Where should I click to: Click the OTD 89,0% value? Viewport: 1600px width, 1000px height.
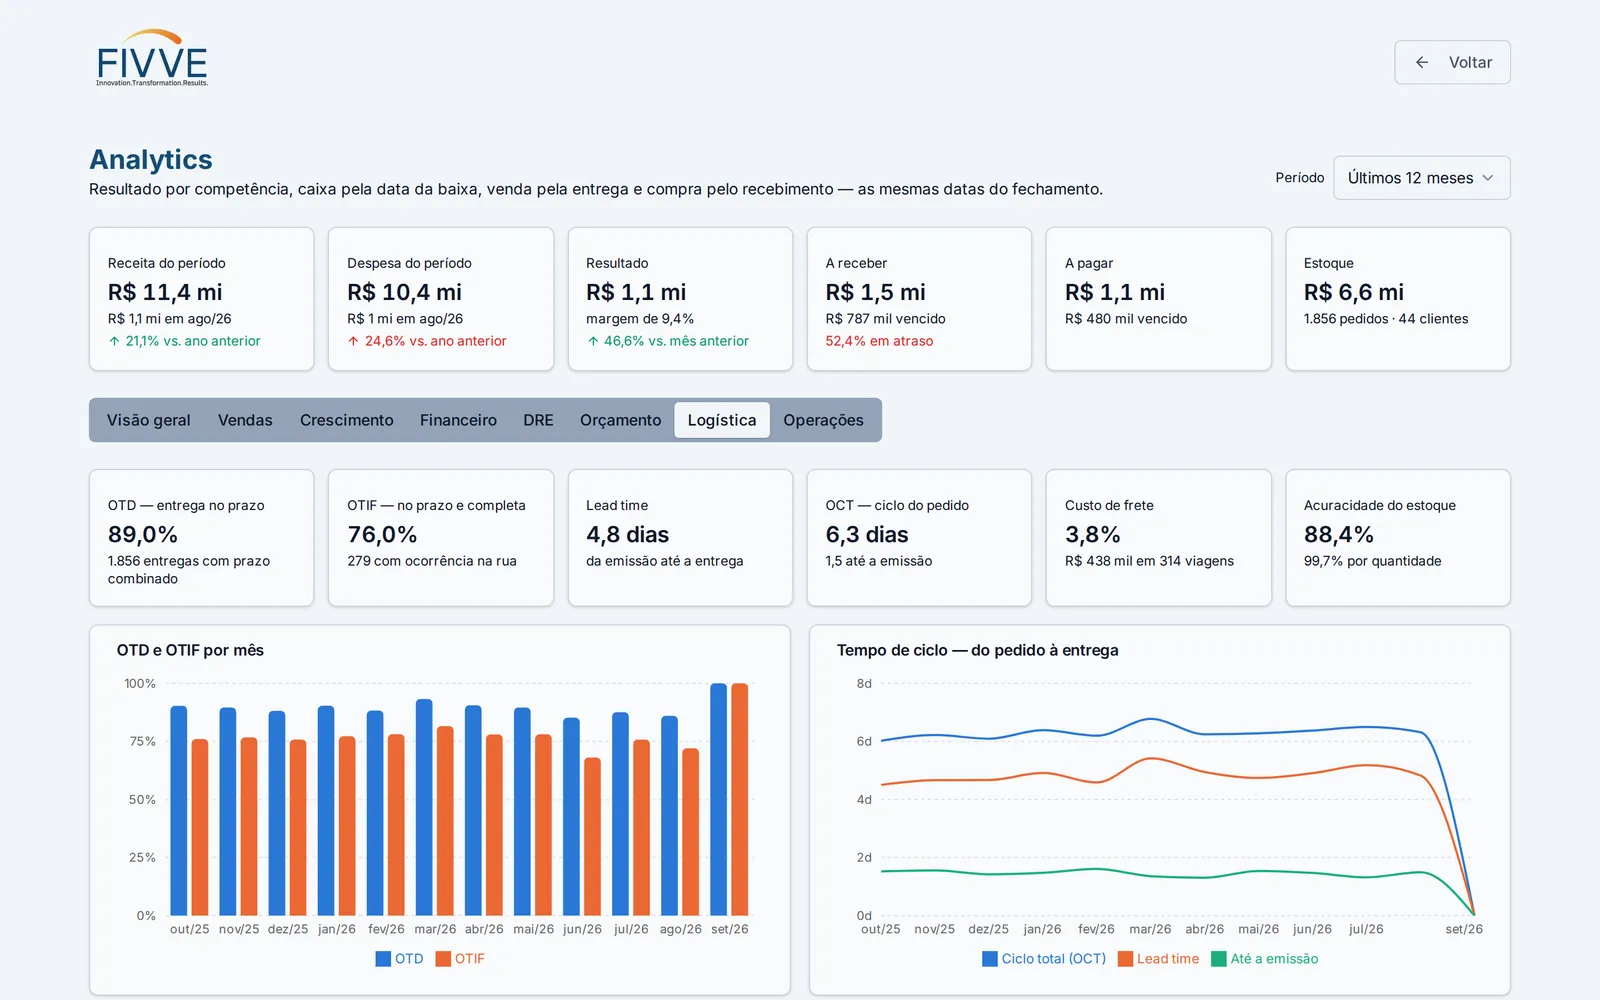(143, 535)
